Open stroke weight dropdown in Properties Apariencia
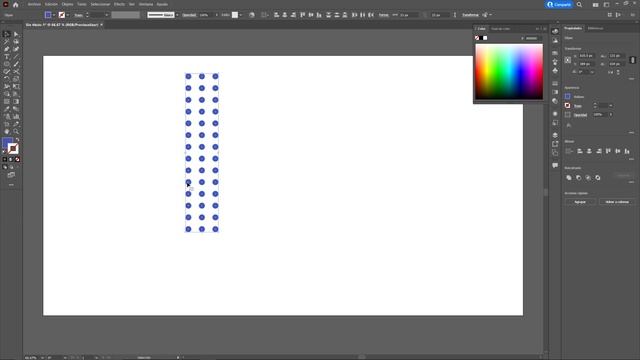The height and width of the screenshot is (360, 640). tap(611, 106)
